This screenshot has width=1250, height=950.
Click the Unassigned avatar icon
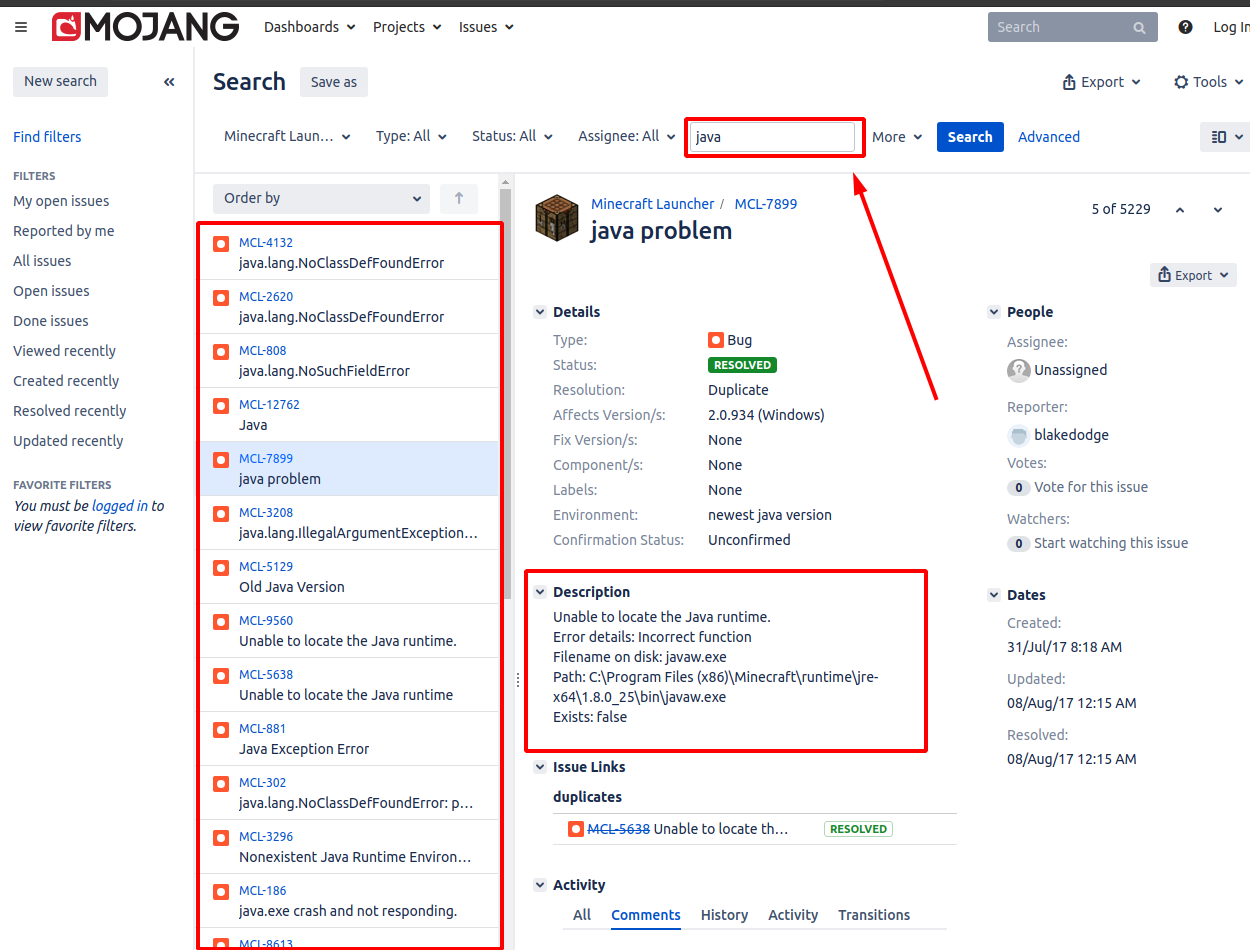[1018, 370]
